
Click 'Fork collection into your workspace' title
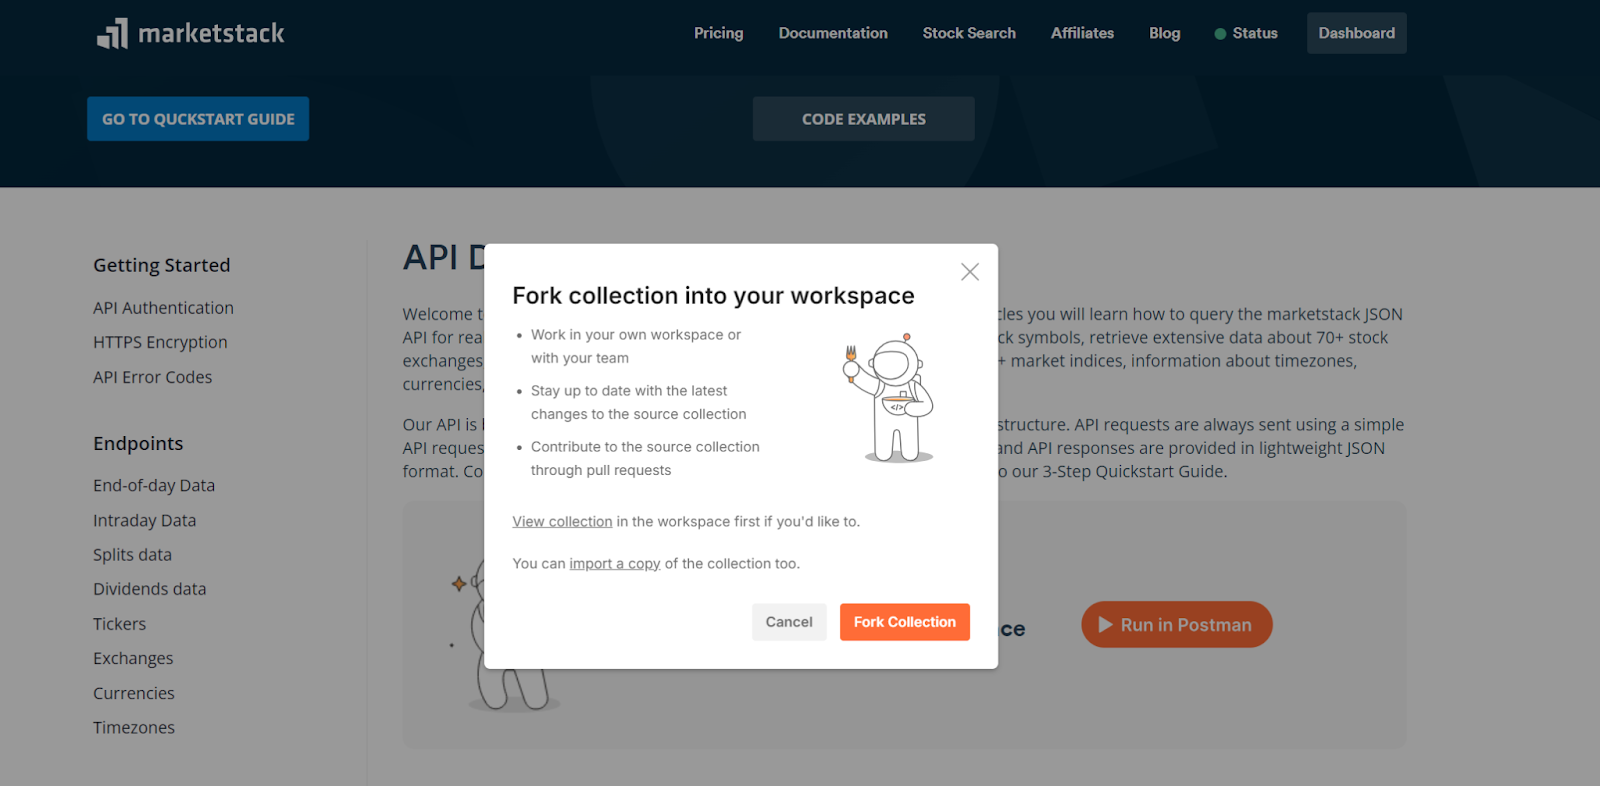pos(713,296)
